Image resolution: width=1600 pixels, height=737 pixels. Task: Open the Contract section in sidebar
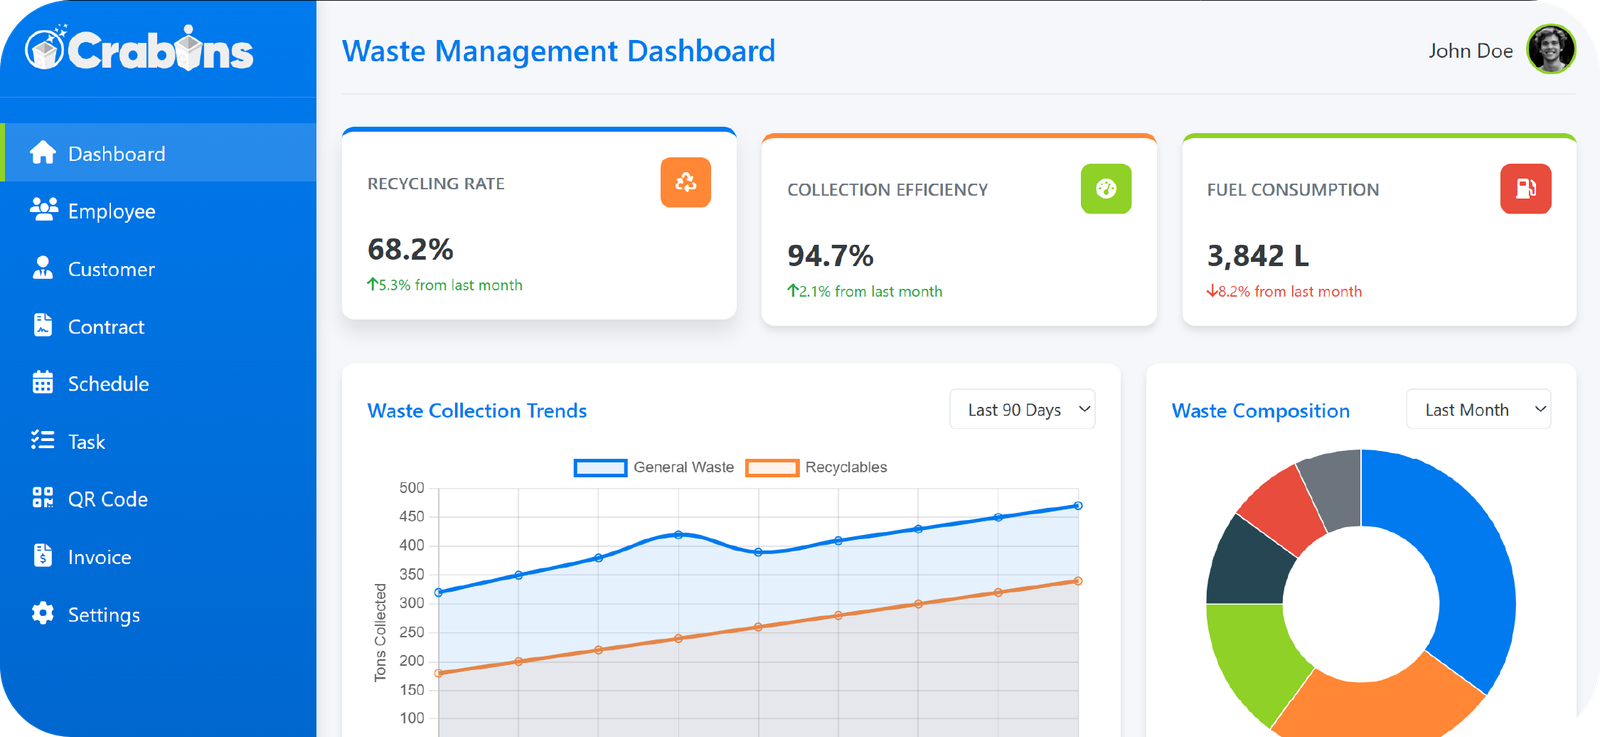[x=106, y=327]
